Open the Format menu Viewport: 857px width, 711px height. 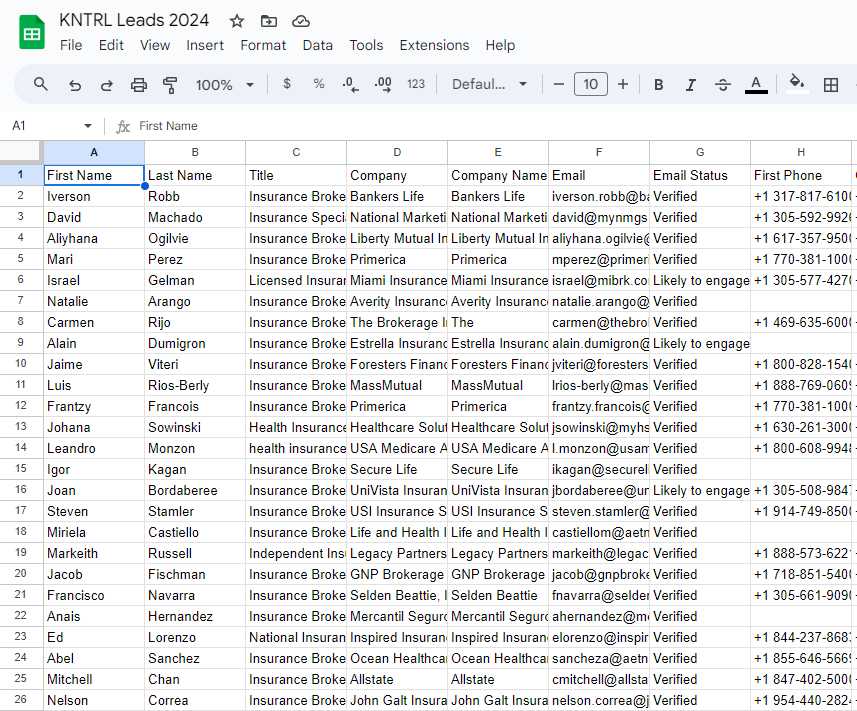tap(263, 45)
